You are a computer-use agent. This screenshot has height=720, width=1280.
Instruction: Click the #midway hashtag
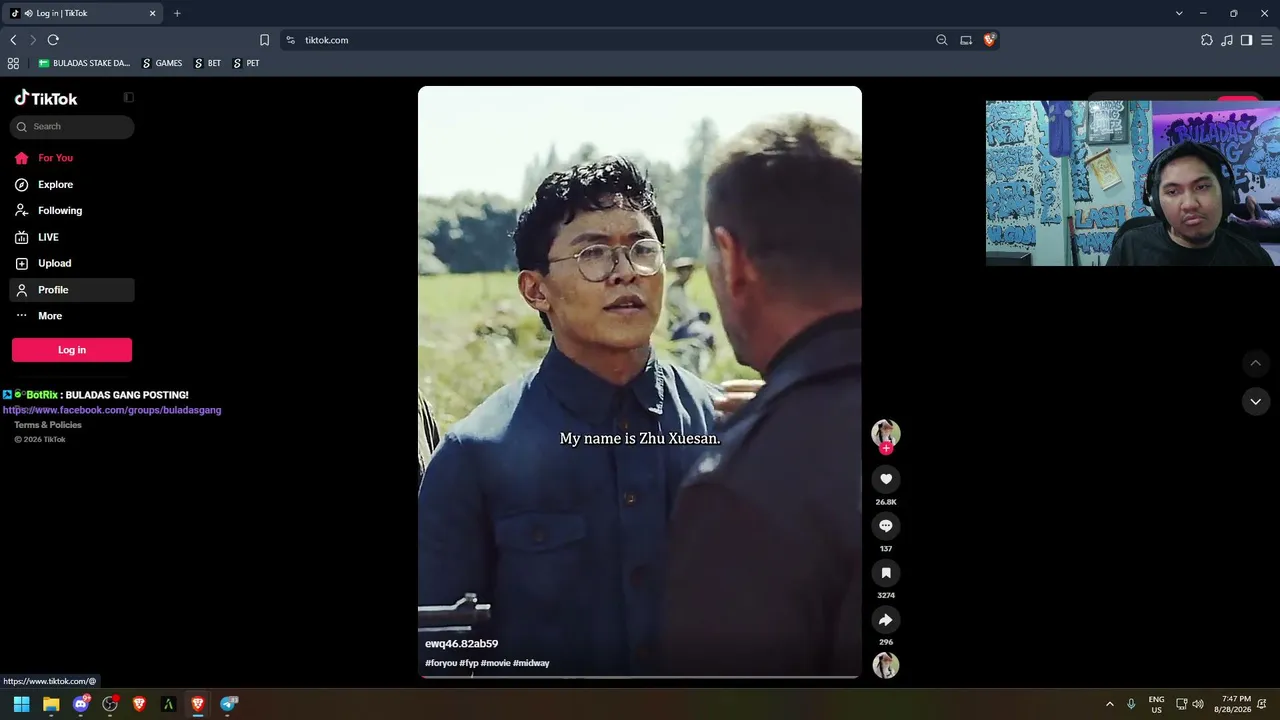pyautogui.click(x=531, y=663)
